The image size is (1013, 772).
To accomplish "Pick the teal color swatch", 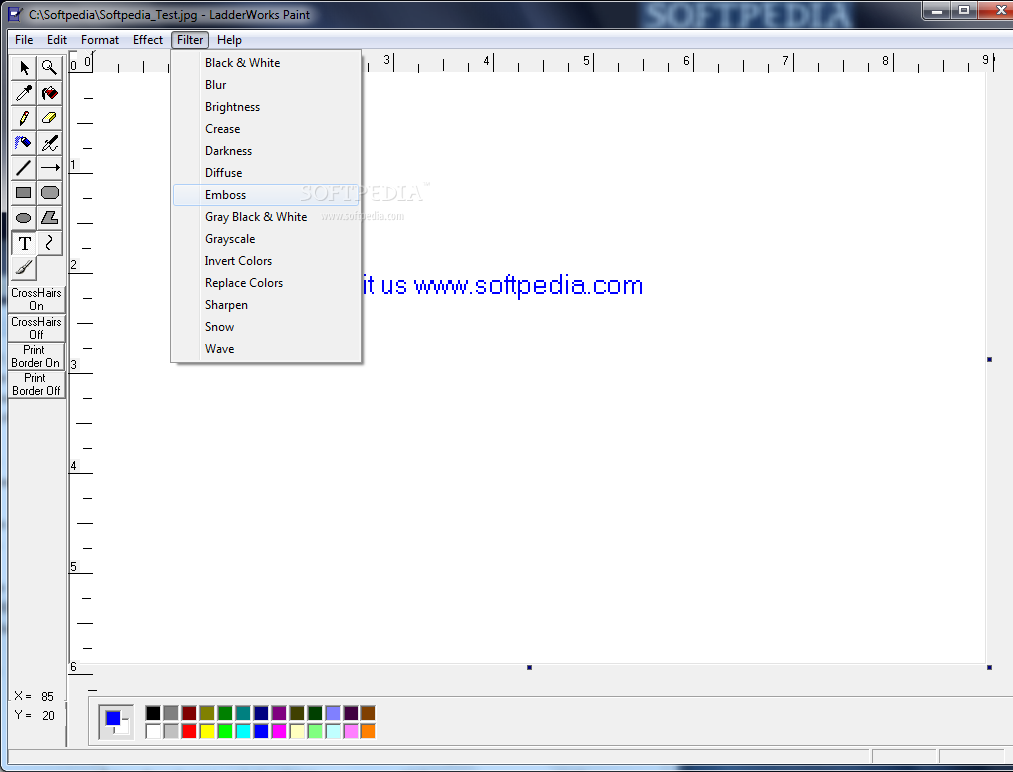I will pos(243,713).
